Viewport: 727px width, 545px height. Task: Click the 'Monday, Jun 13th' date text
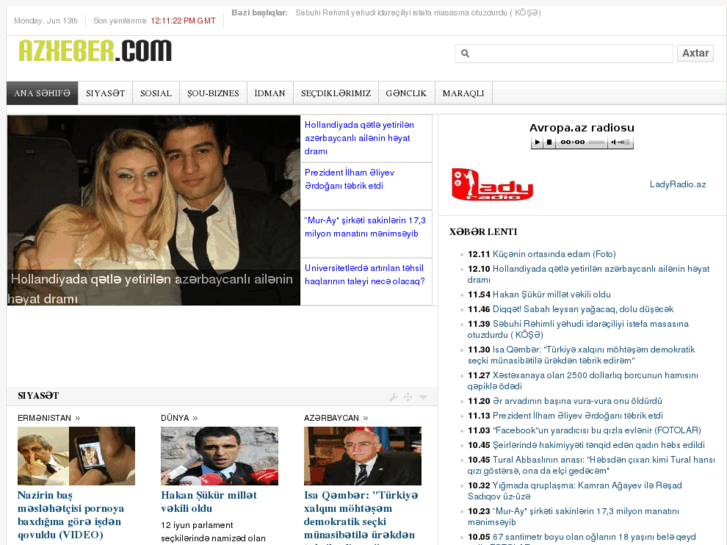tap(45, 21)
